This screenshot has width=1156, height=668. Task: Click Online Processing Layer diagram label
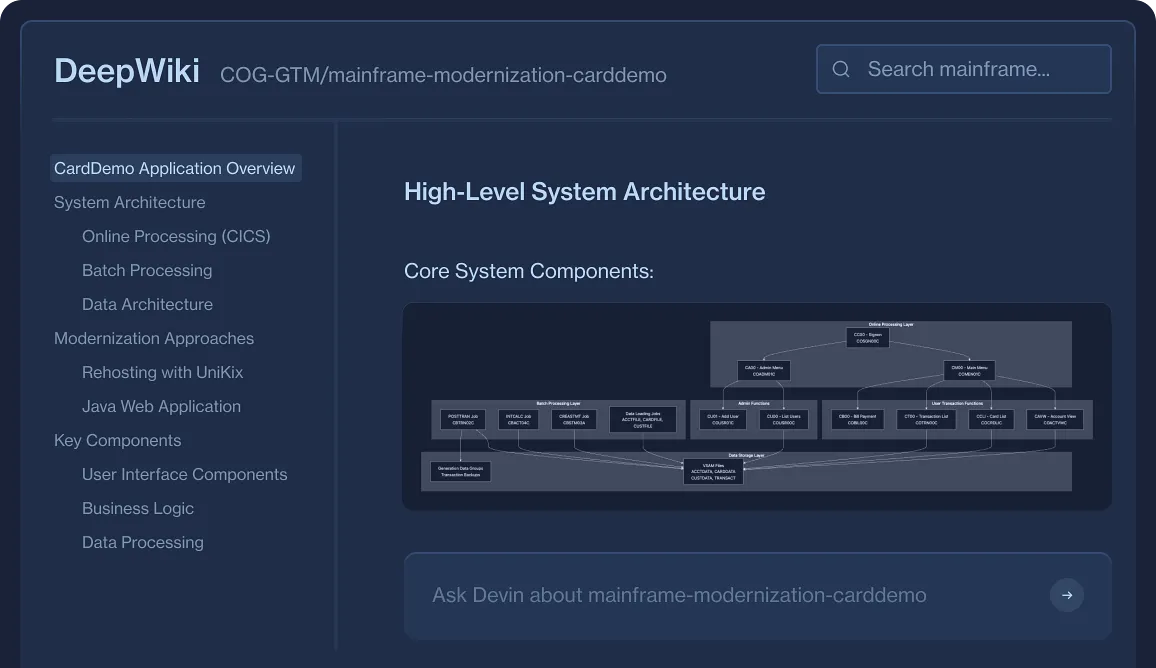pos(891,324)
